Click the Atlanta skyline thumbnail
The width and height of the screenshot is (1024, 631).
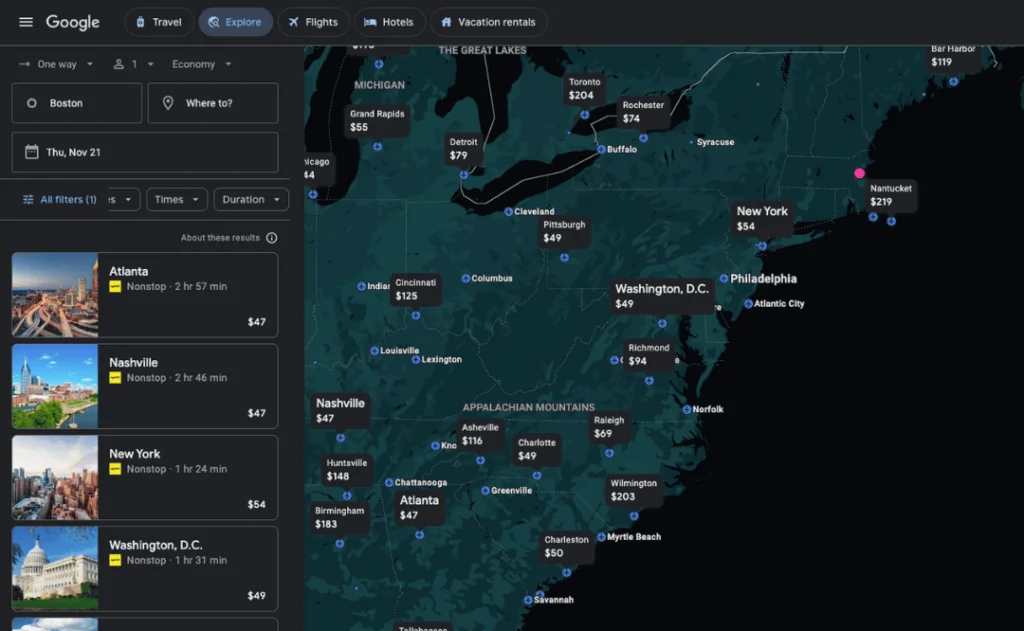(x=55, y=295)
